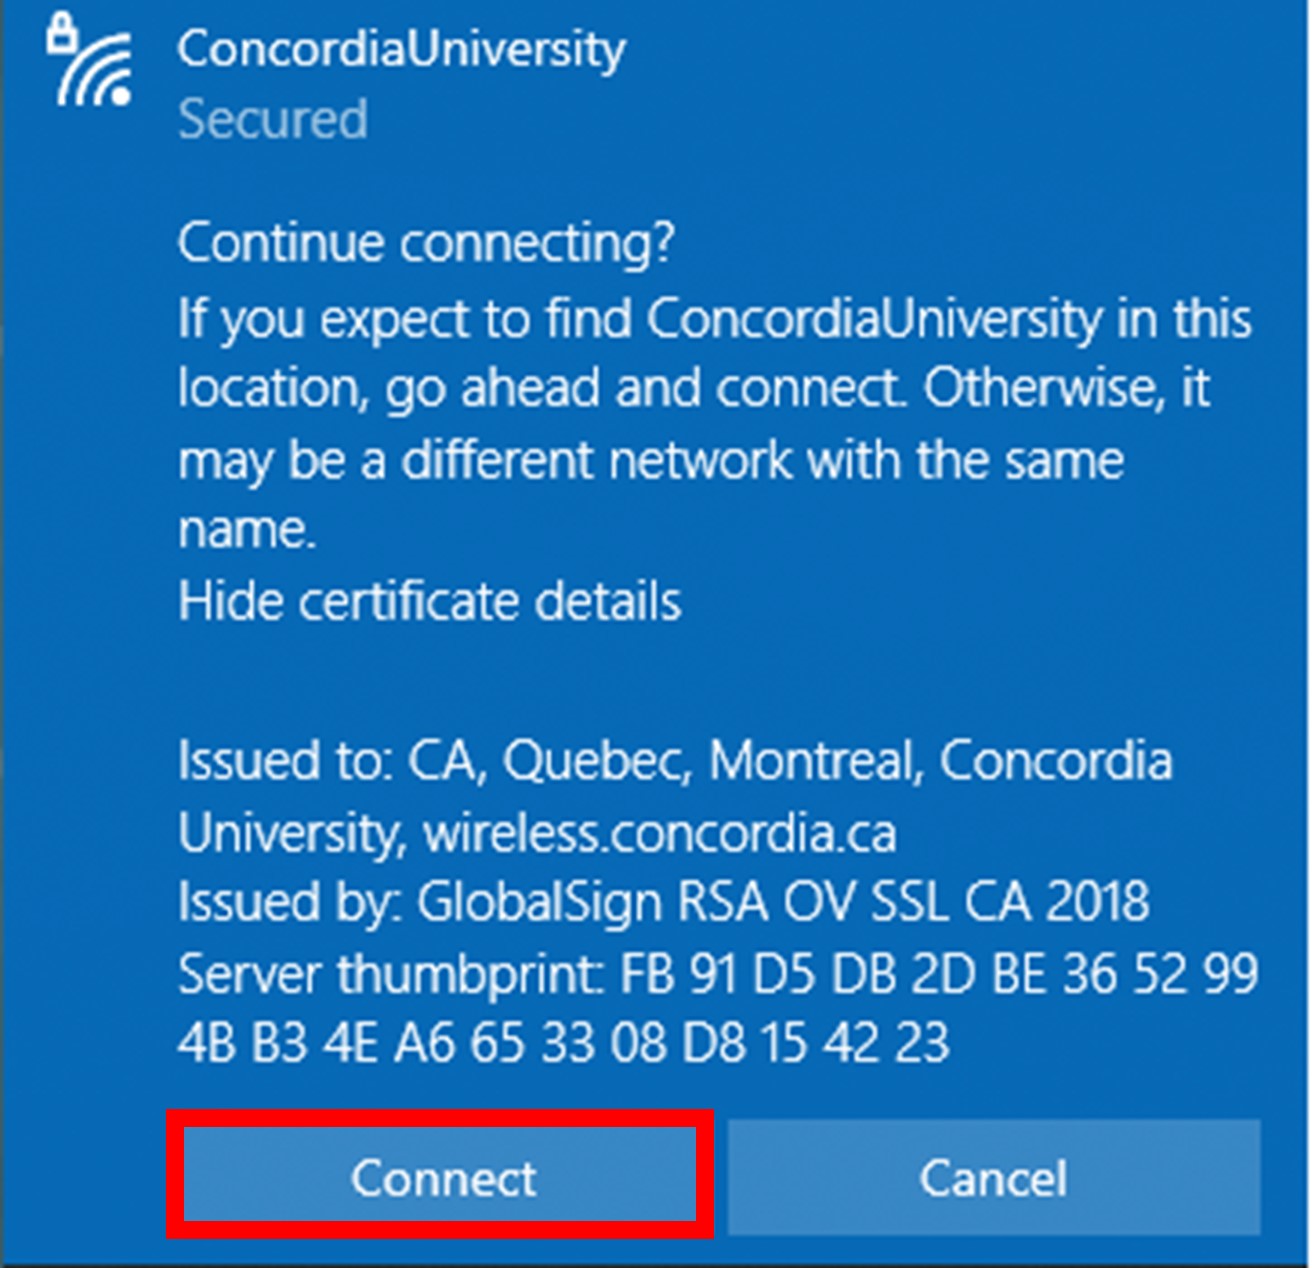Select the ConcordiaUniversity network name title
Image resolution: width=1315 pixels, height=1268 pixels.
401,49
